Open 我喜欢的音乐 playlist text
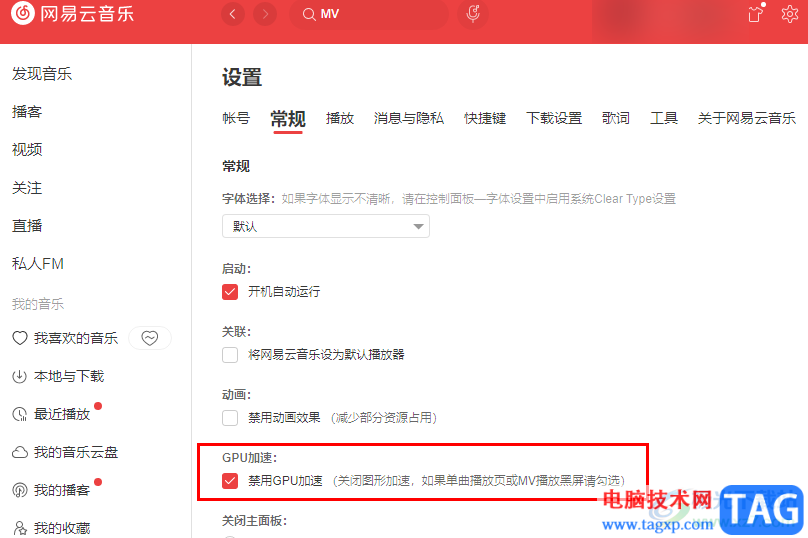The image size is (808, 538). click(76, 338)
